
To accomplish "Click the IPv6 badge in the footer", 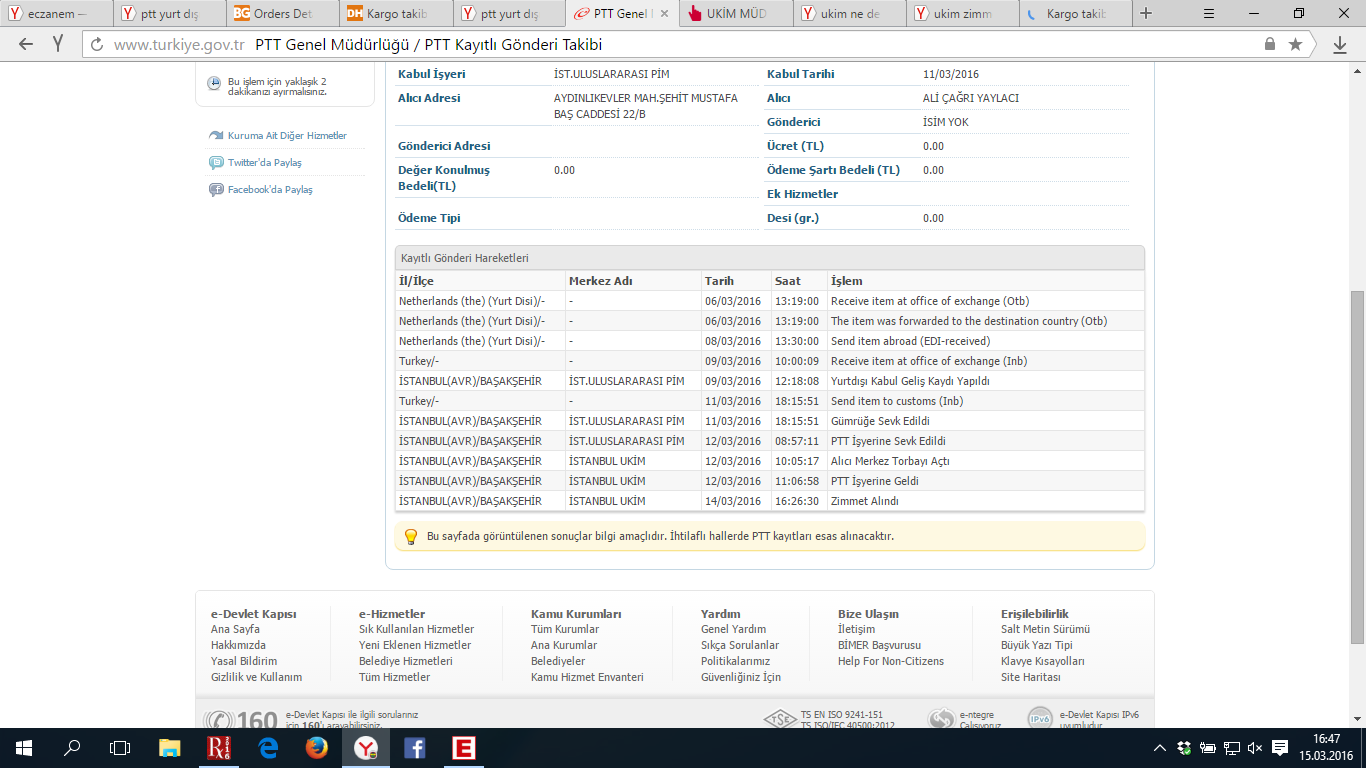I will point(1040,719).
